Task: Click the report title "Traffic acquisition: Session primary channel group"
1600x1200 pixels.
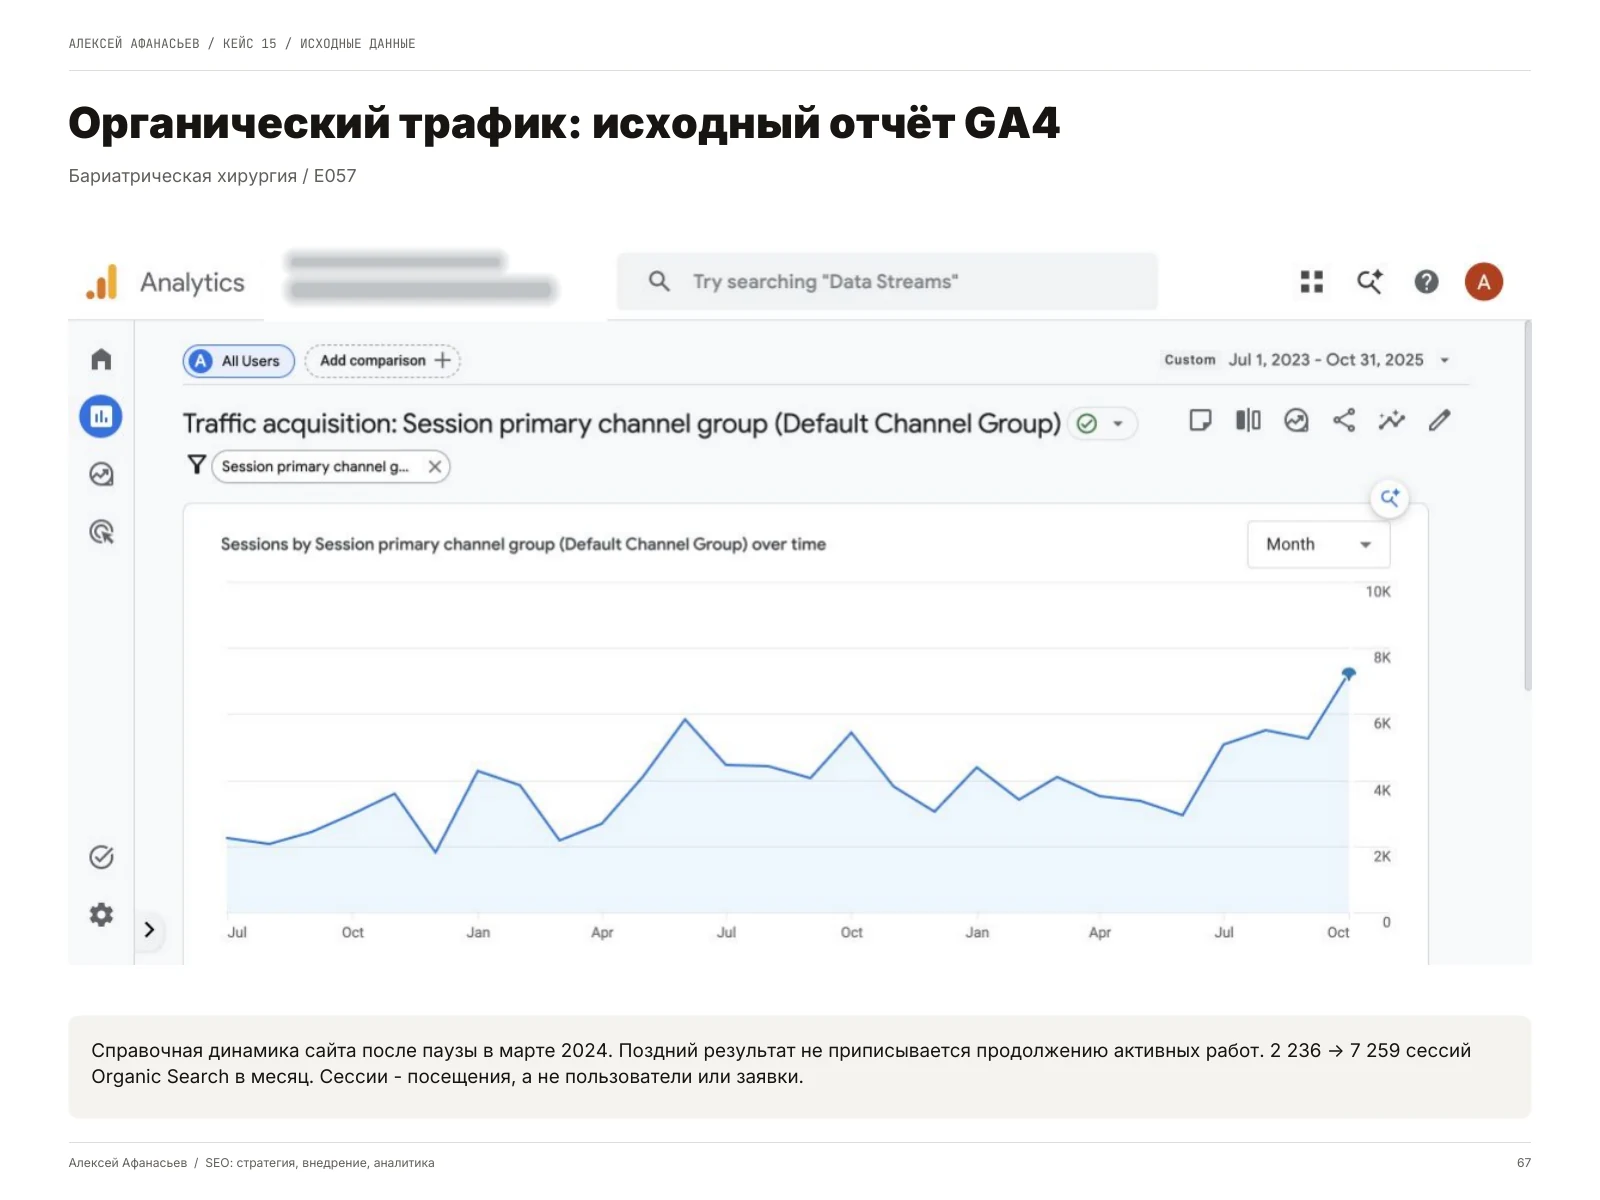Action: pyautogui.click(x=621, y=424)
